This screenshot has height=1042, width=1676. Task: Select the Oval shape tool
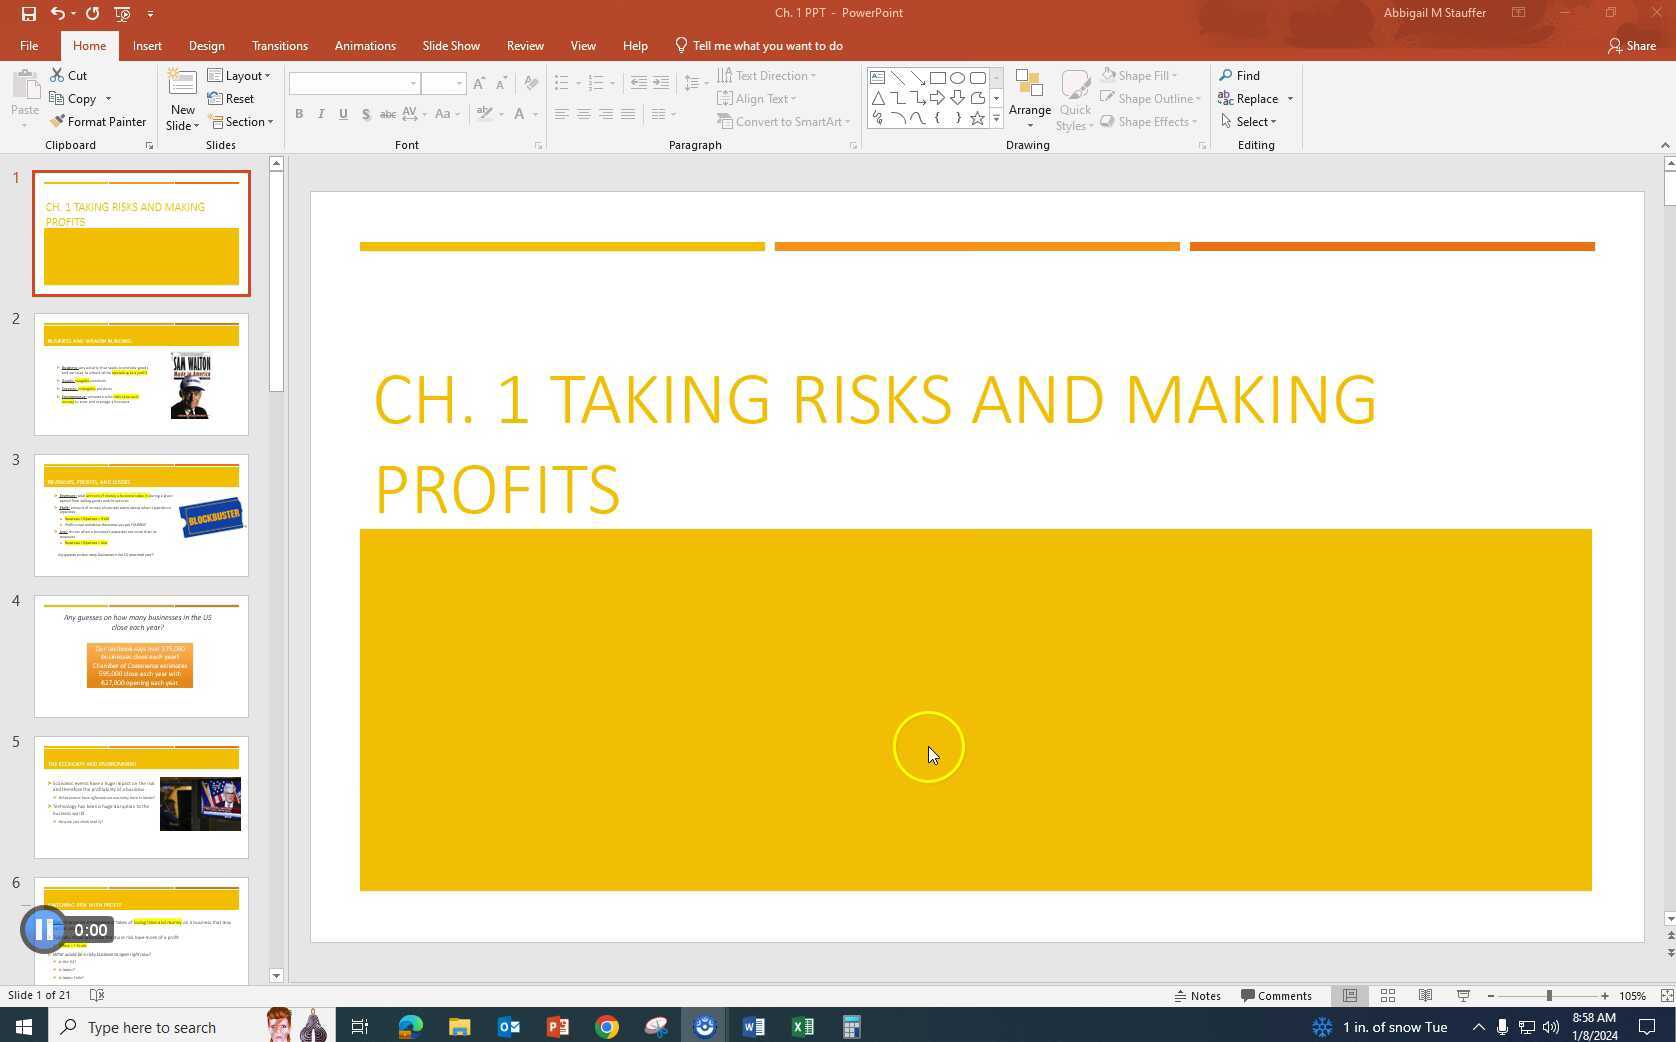pos(957,77)
